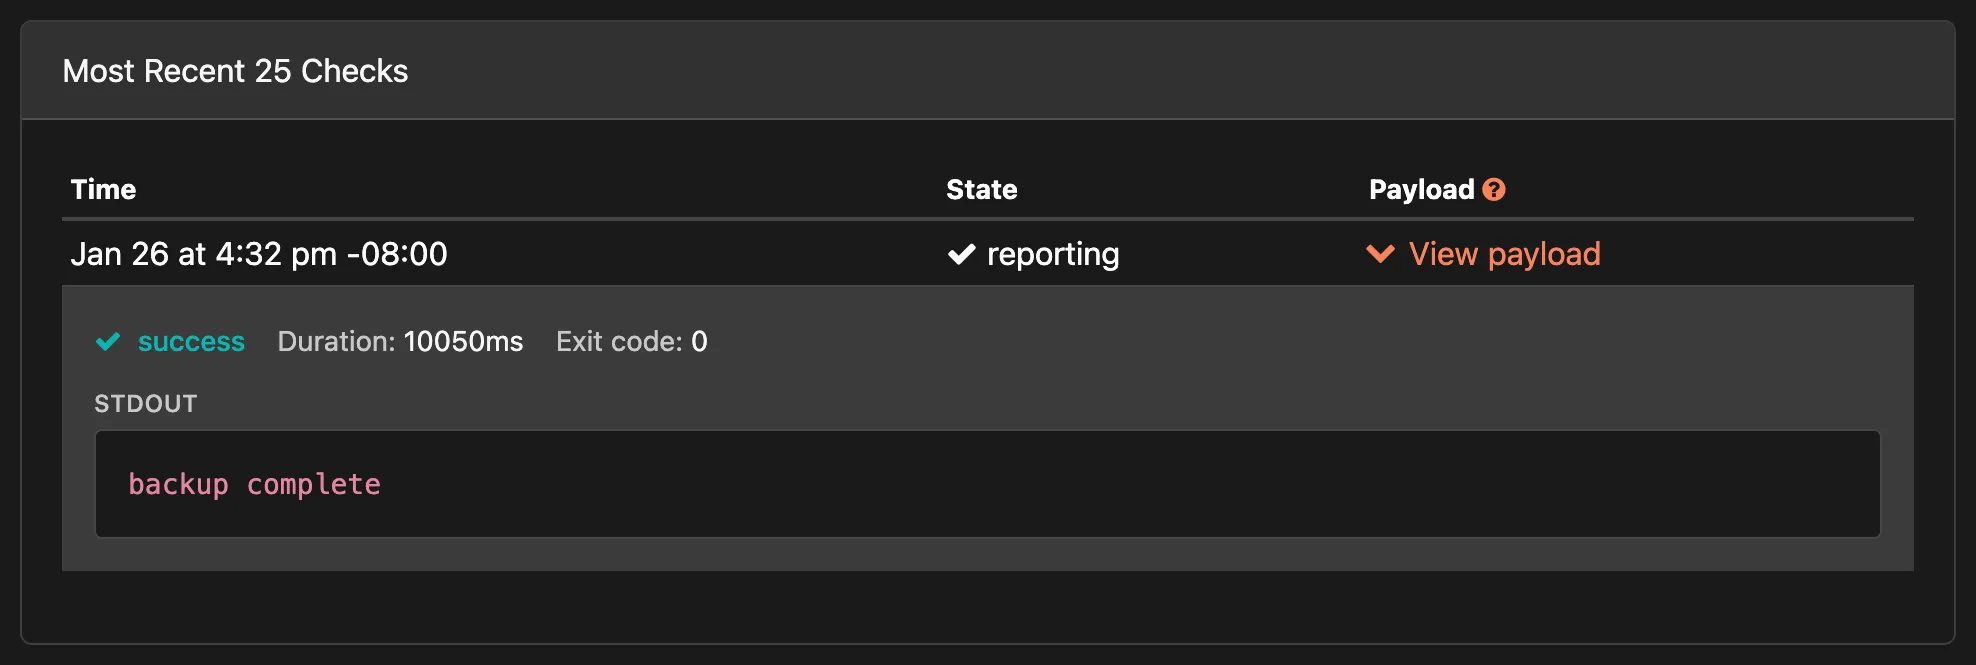Select the backup complete output text
This screenshot has width=1976, height=665.
pos(254,484)
